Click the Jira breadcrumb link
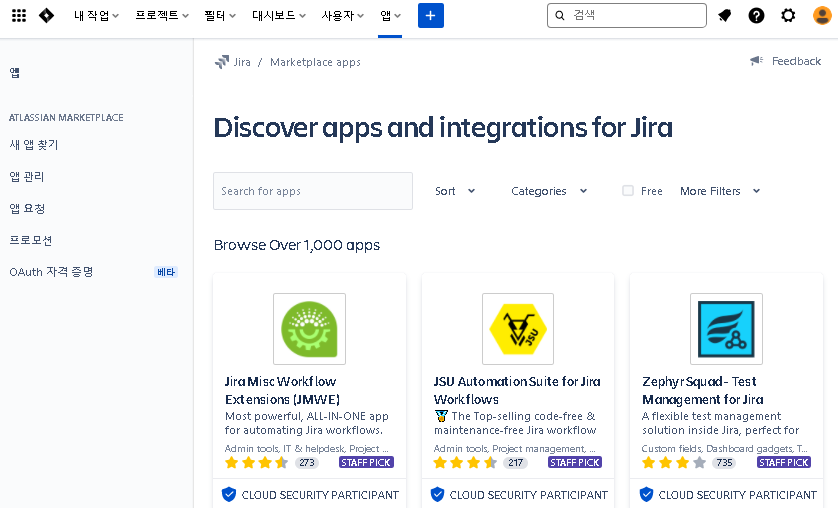This screenshot has height=508, width=838. 242,62
